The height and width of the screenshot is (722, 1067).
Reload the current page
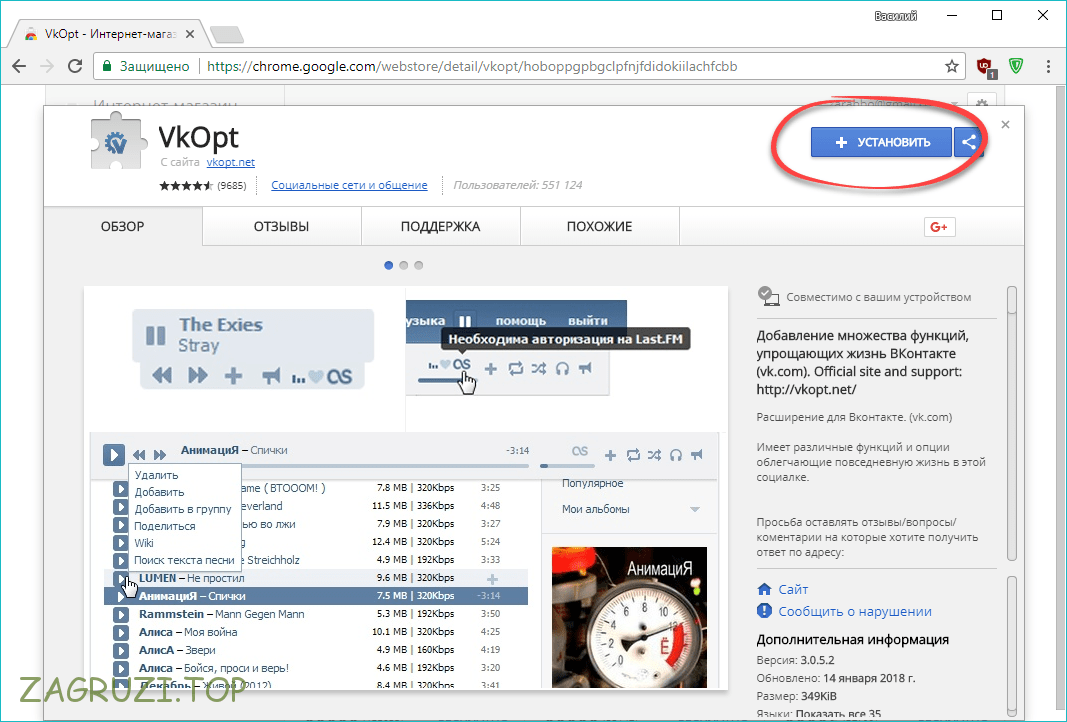75,66
